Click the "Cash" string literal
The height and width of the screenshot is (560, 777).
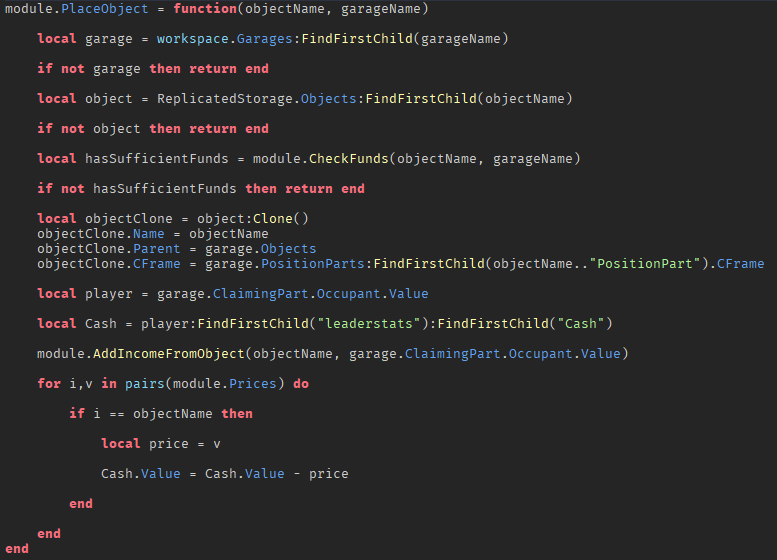(581, 324)
